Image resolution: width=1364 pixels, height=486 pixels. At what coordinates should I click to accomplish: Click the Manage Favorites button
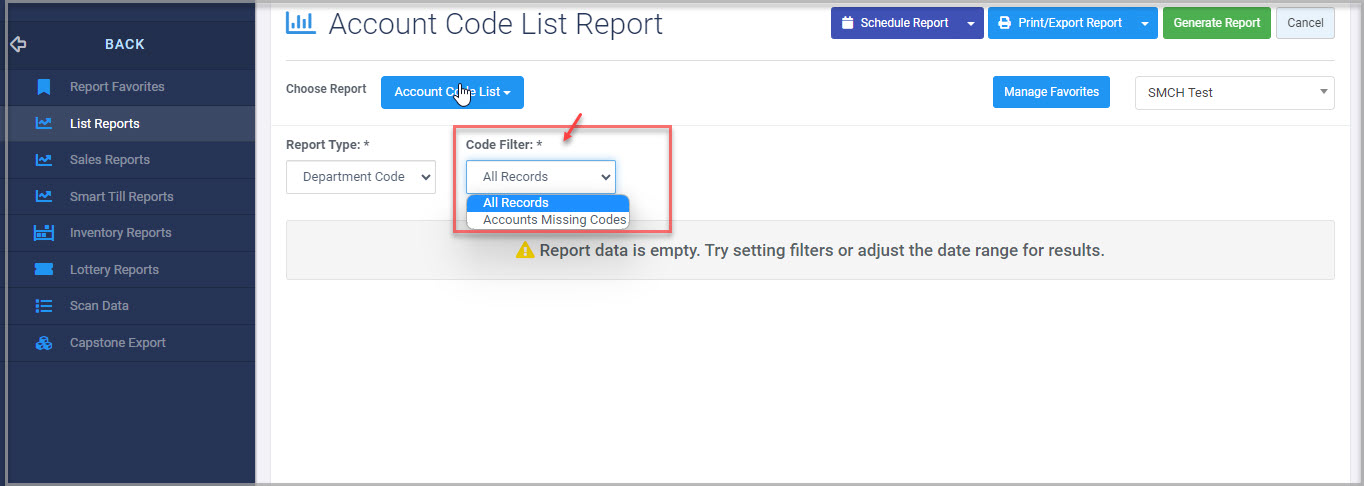(x=1051, y=92)
